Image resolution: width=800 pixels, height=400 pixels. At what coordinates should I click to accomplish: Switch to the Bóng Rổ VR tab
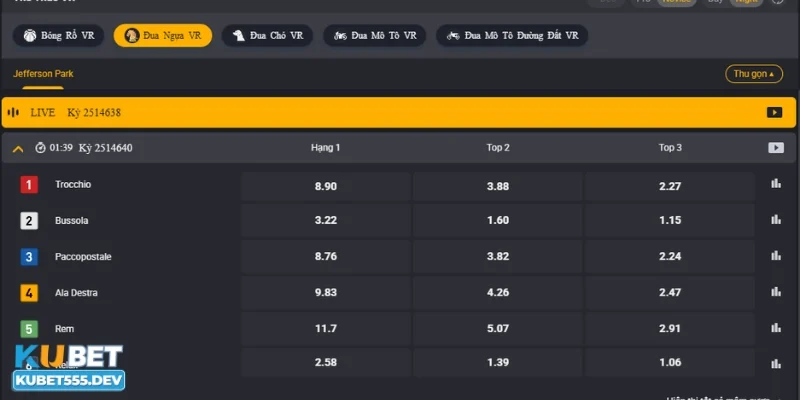59,36
